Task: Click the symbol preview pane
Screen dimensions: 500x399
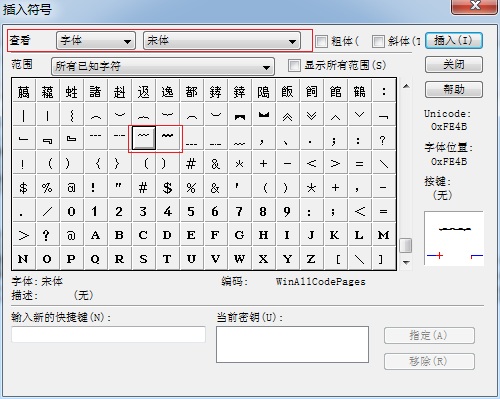Action: [454, 238]
